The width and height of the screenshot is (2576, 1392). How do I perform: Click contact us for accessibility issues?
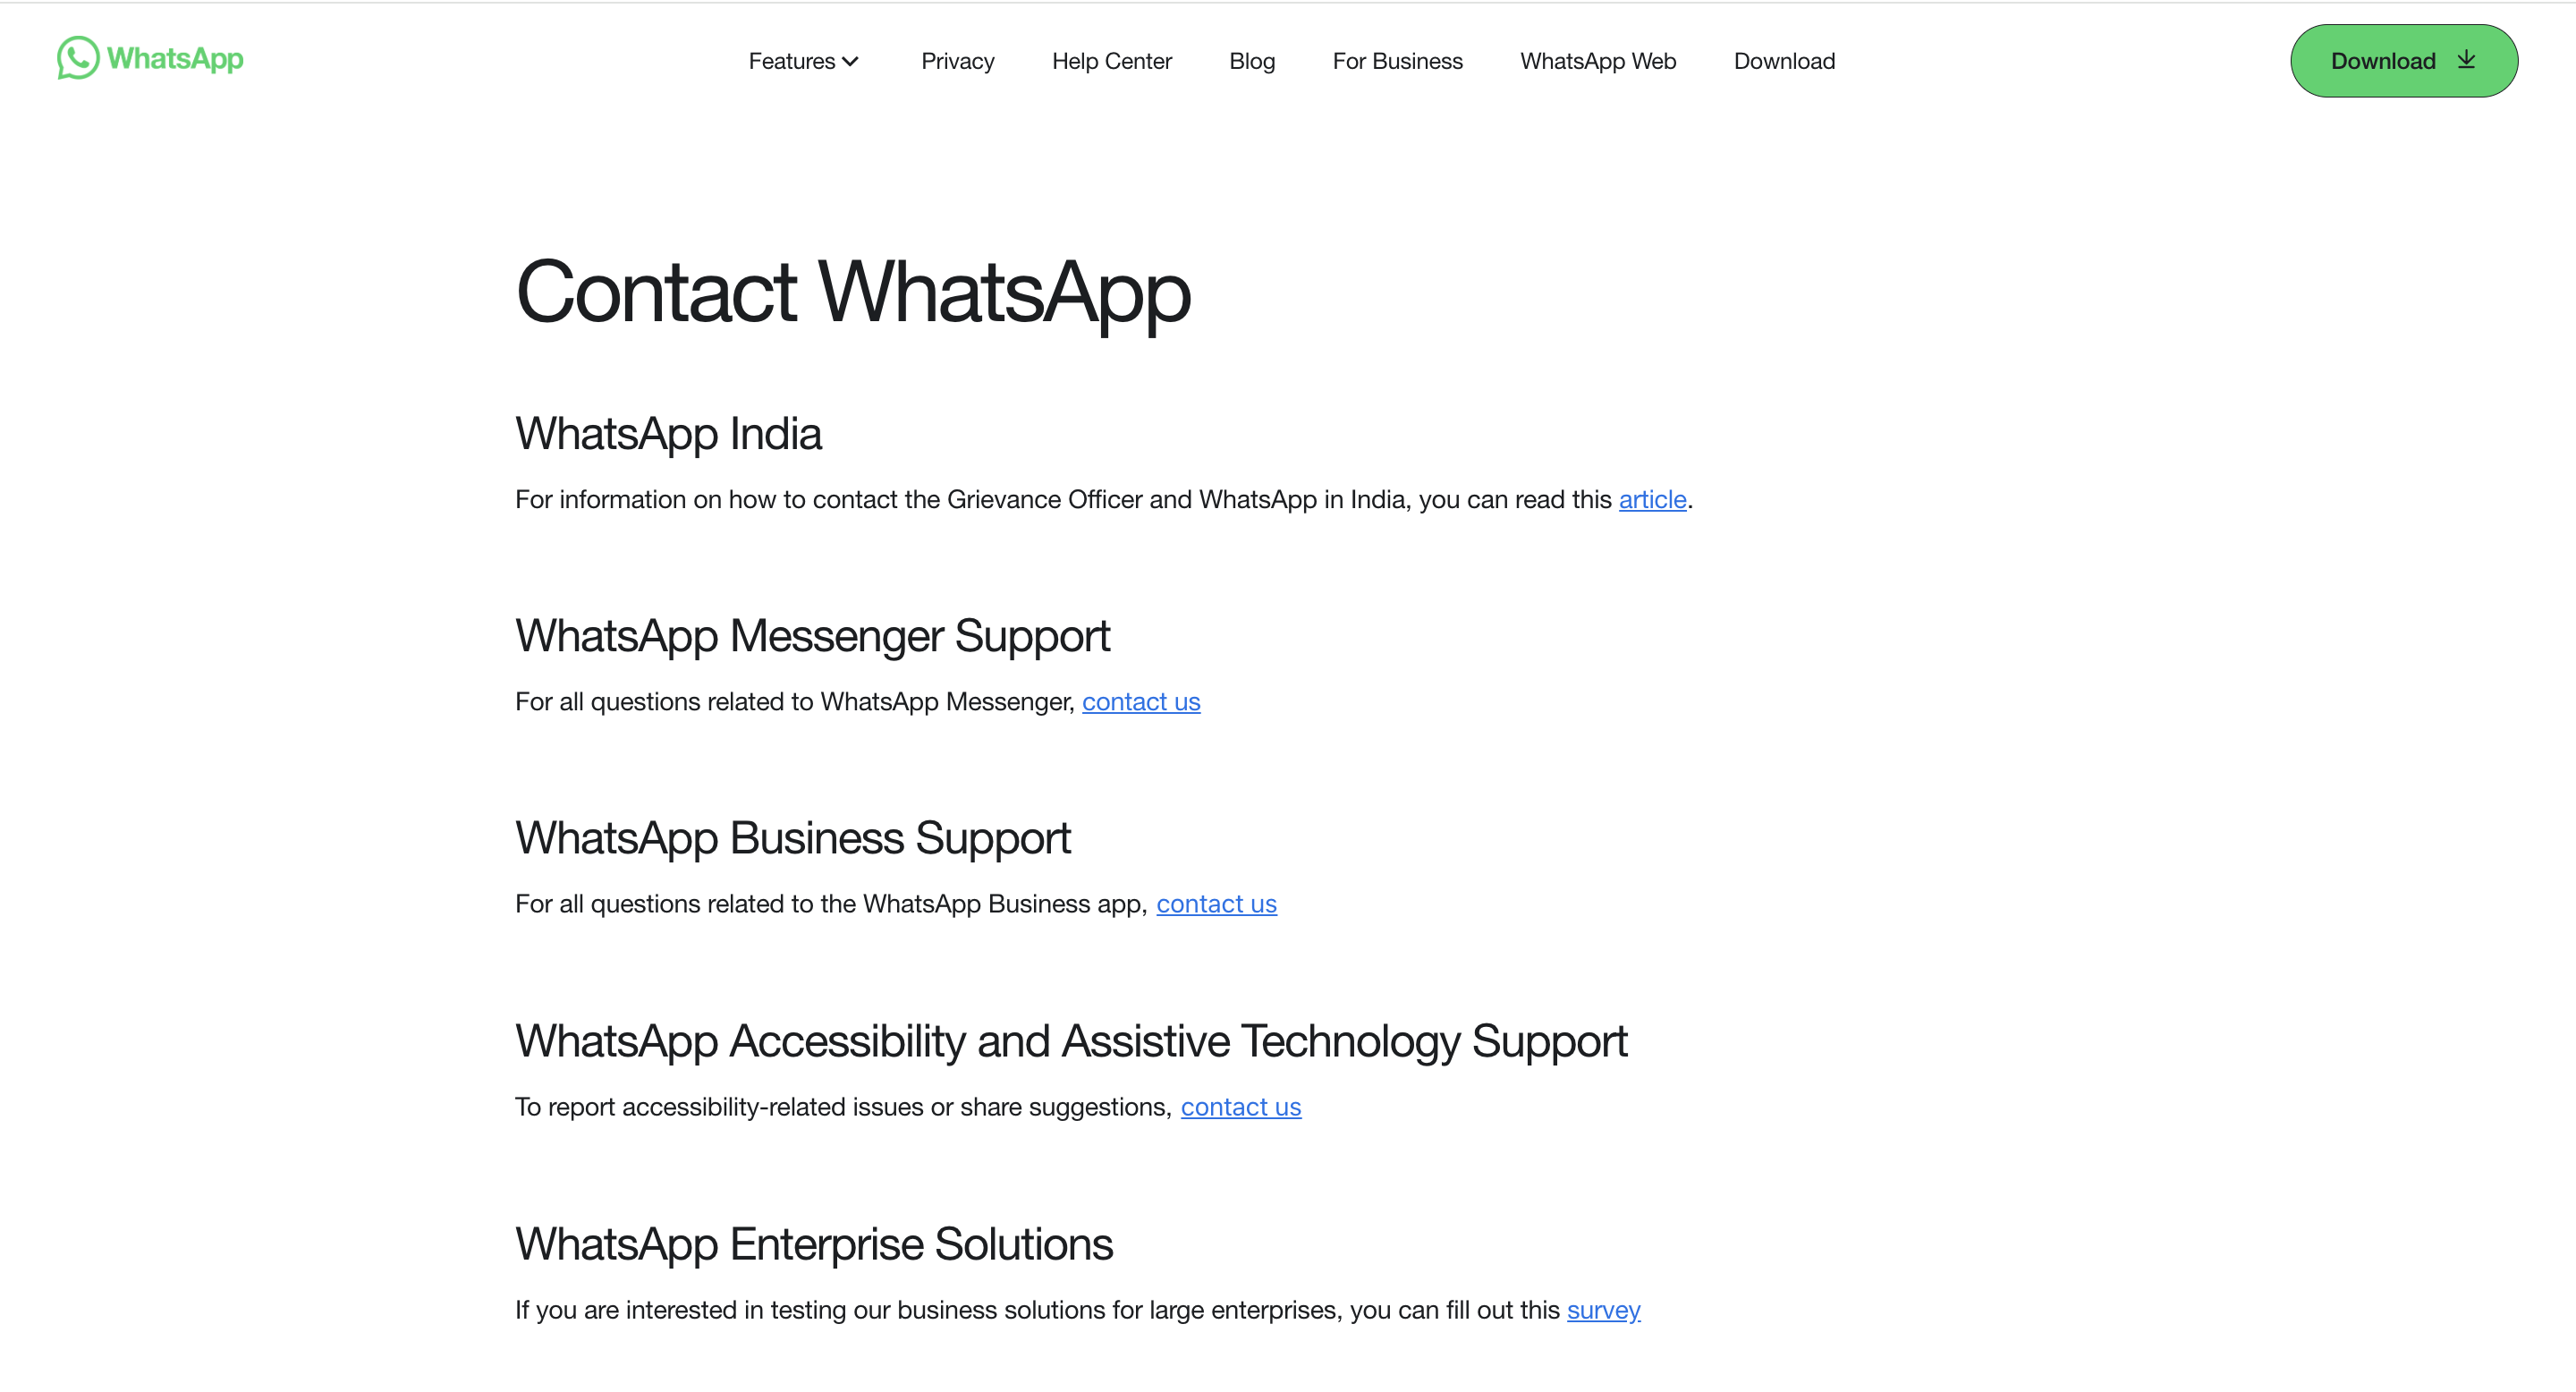click(1240, 1107)
